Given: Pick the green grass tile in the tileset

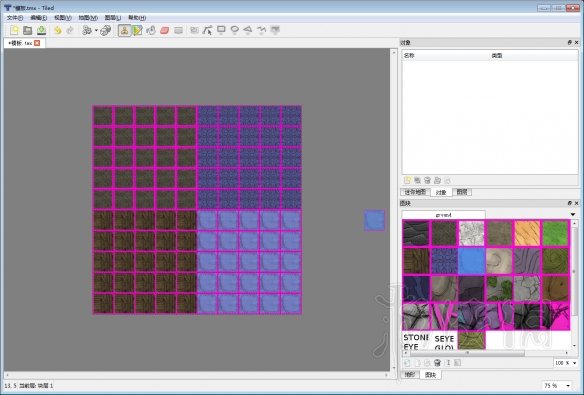Looking at the screenshot, I should click(555, 233).
